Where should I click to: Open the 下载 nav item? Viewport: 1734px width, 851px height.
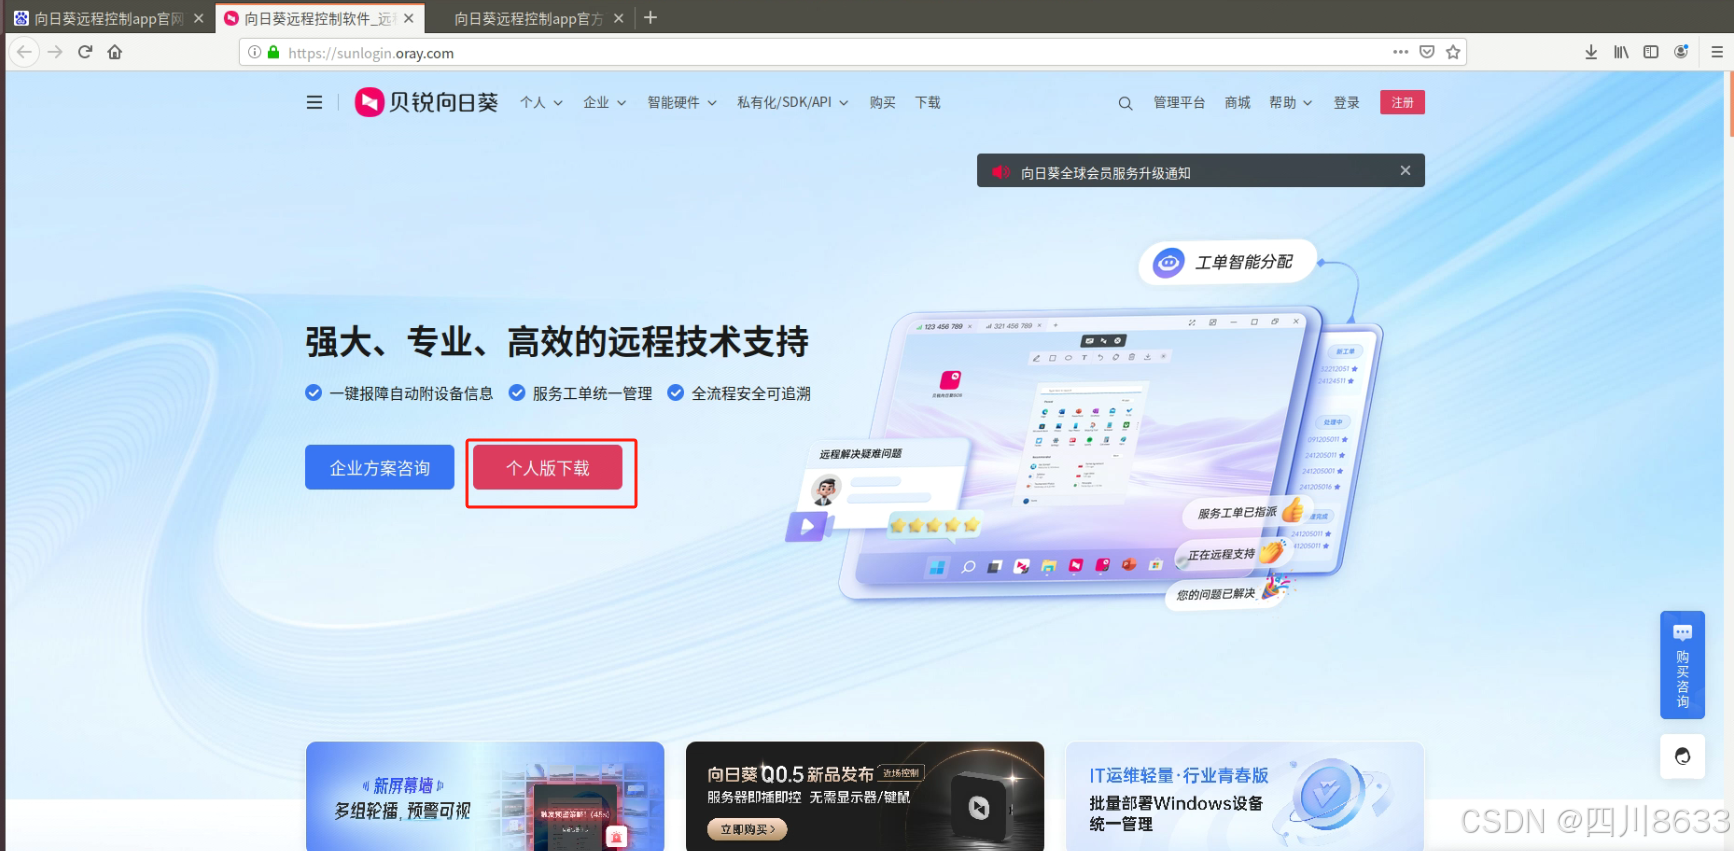[x=928, y=102]
